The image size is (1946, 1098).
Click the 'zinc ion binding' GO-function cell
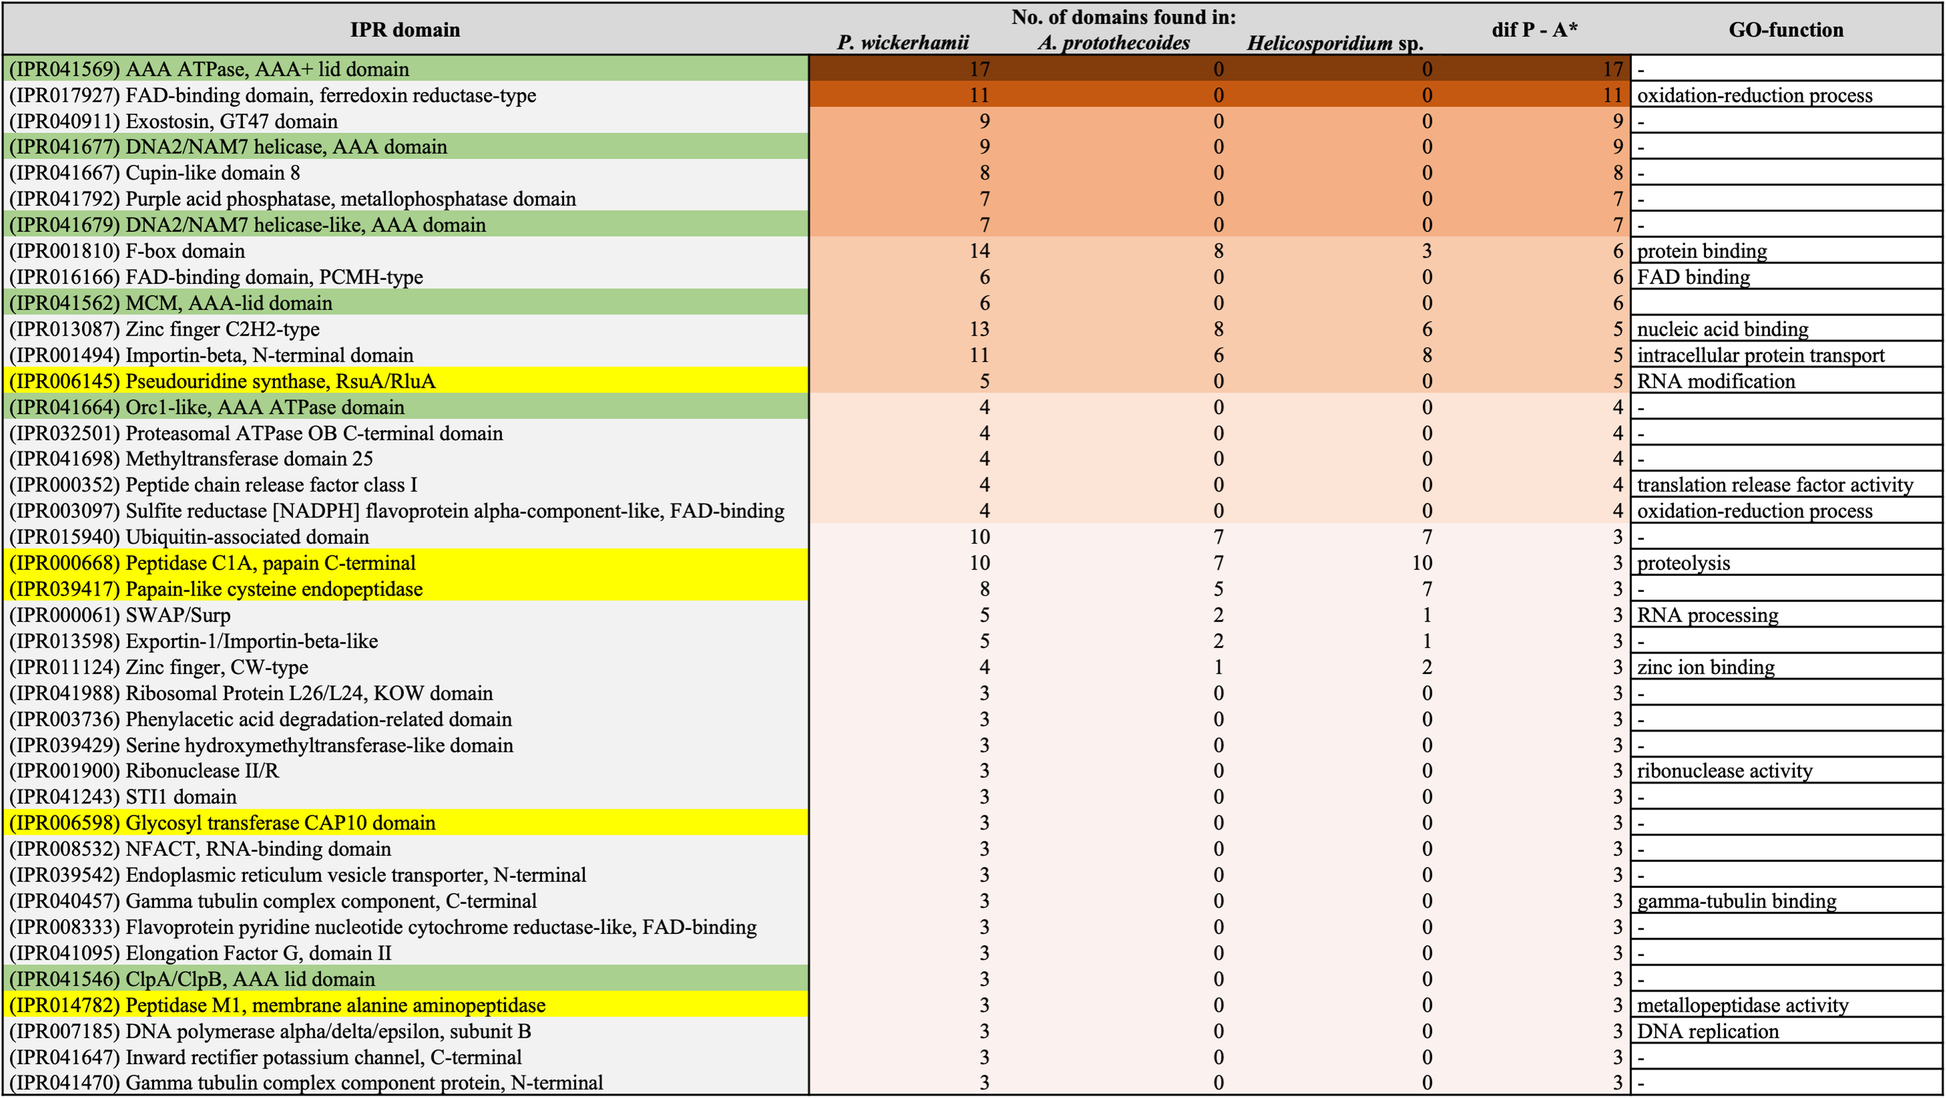[1786, 667]
